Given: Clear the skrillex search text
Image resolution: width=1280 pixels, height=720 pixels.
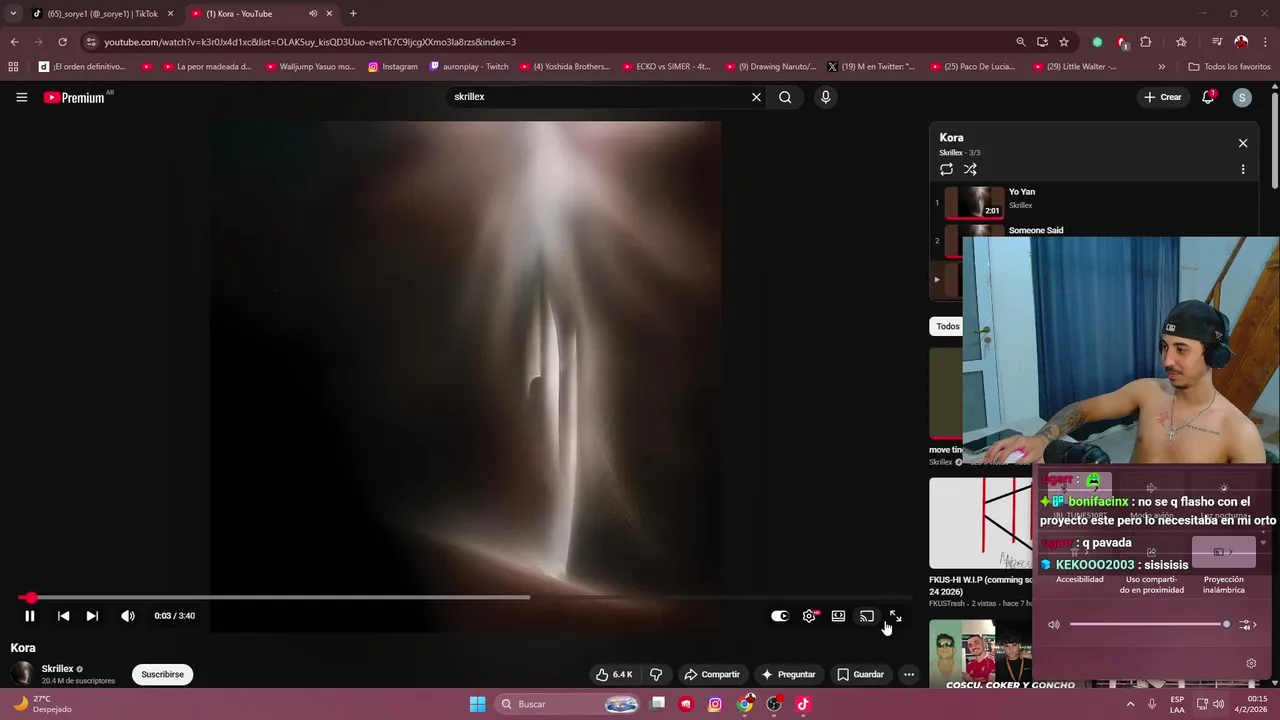Looking at the screenshot, I should pyautogui.click(x=756, y=97).
